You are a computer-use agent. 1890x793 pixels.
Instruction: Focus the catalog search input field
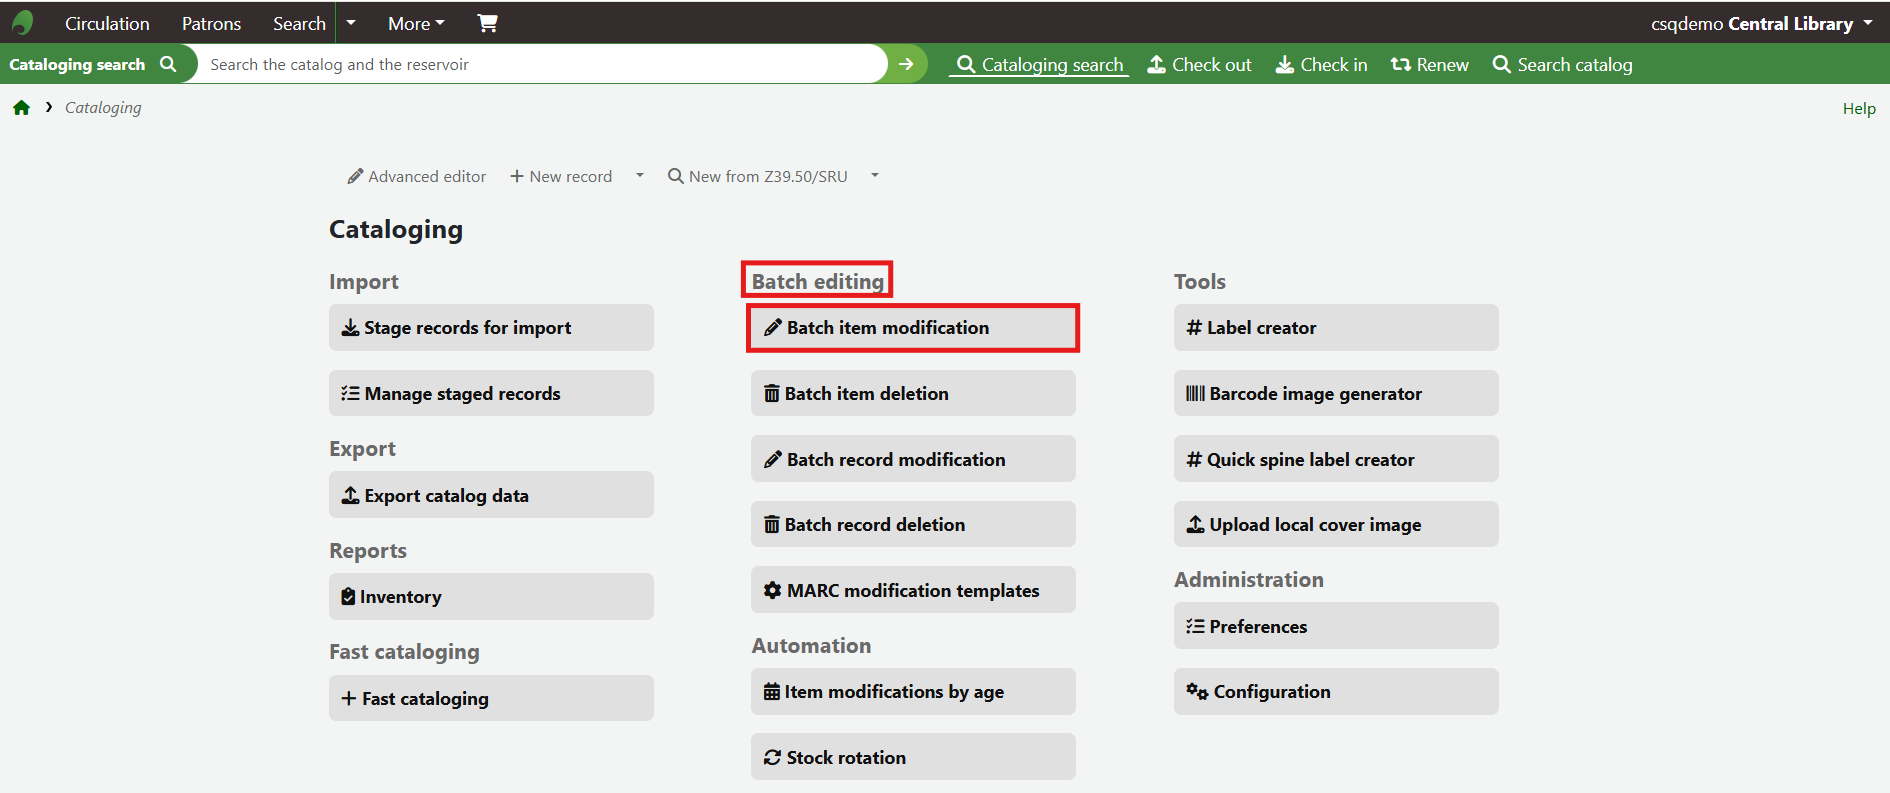pyautogui.click(x=540, y=64)
